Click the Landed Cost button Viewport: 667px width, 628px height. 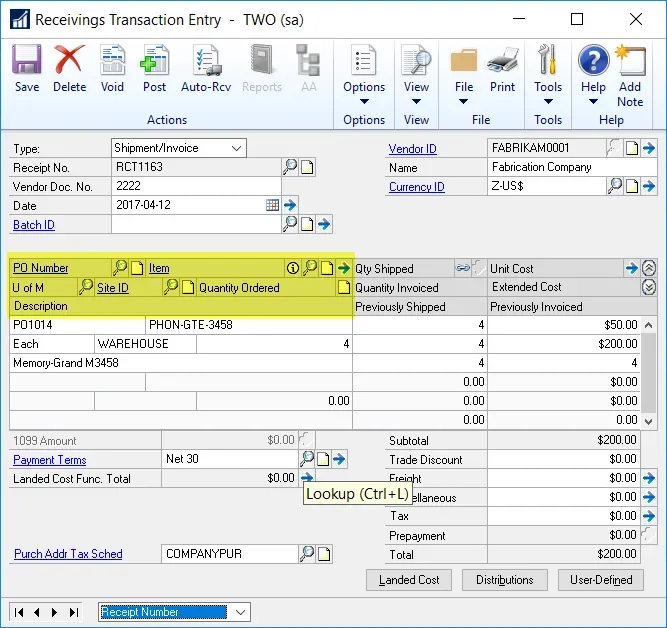coord(408,580)
